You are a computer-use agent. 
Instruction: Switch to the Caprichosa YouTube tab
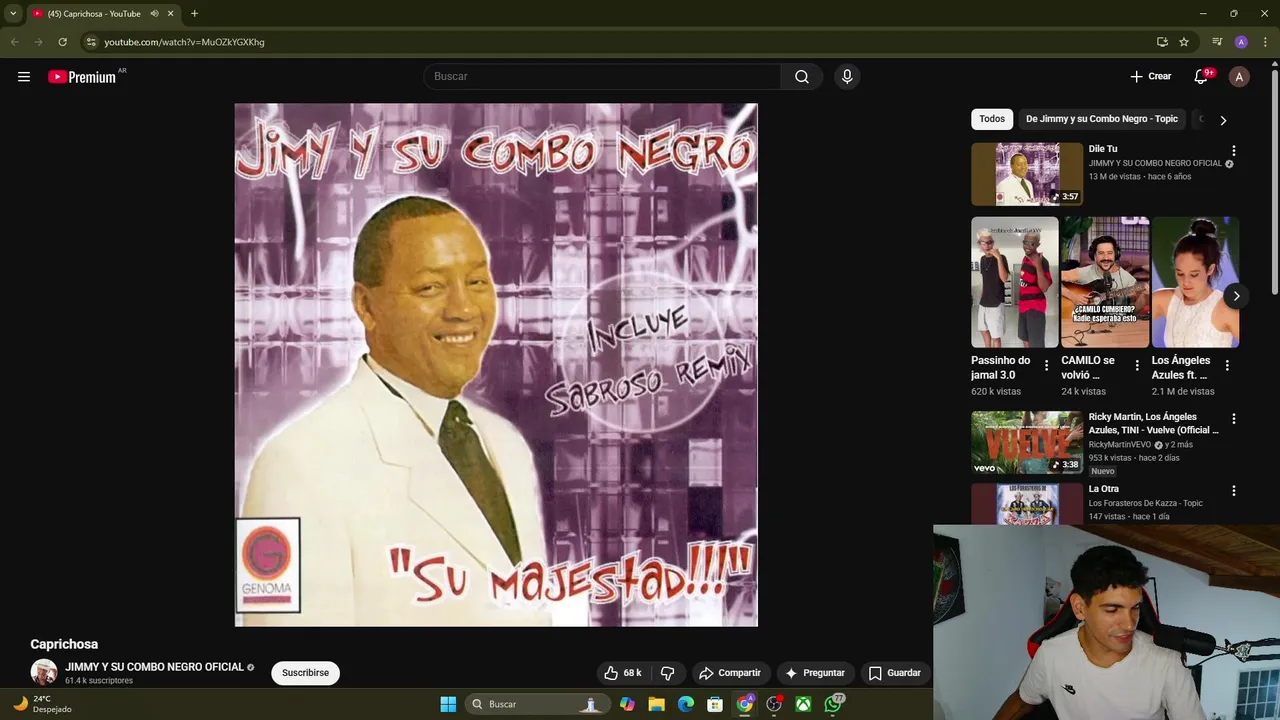coord(94,14)
